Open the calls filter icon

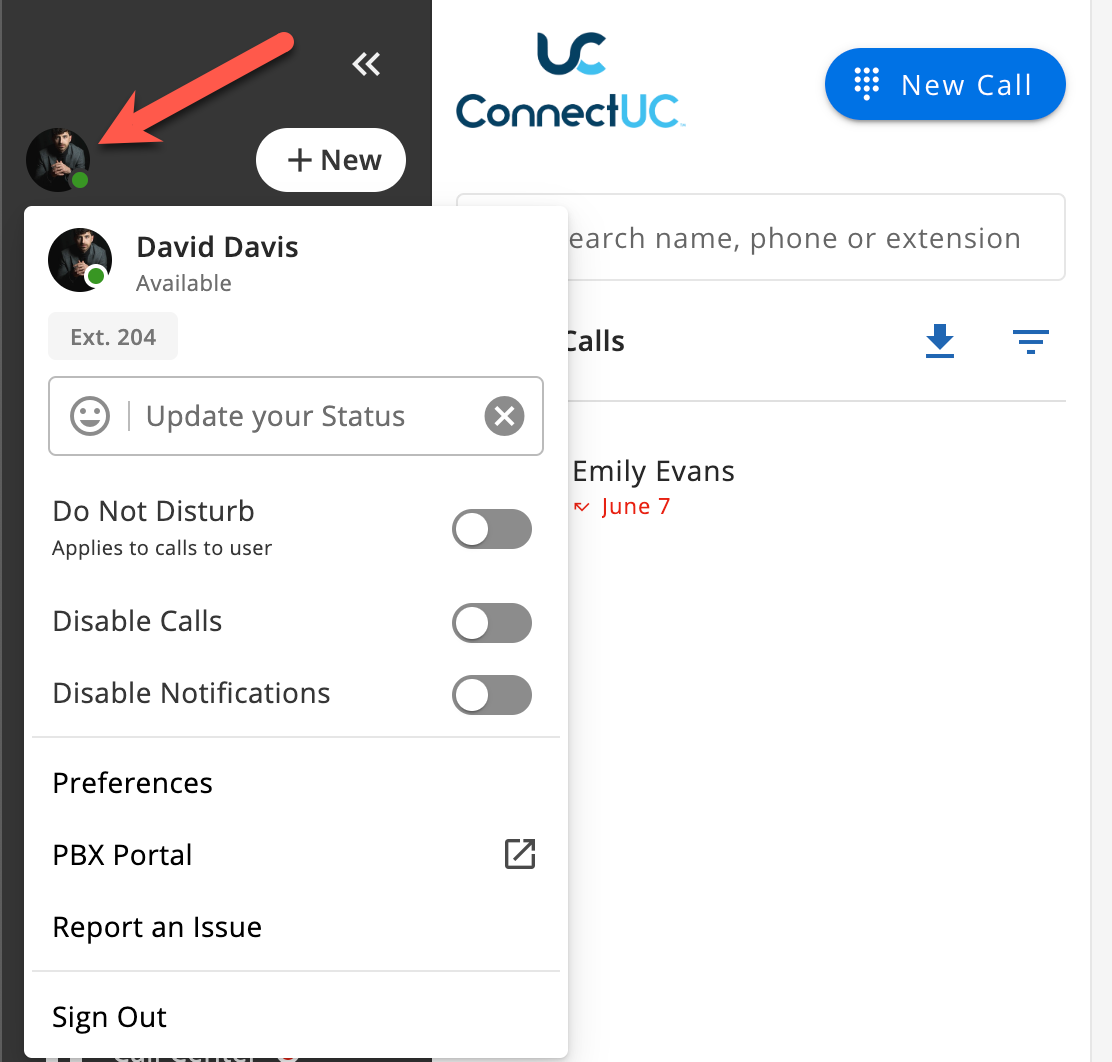click(1030, 342)
